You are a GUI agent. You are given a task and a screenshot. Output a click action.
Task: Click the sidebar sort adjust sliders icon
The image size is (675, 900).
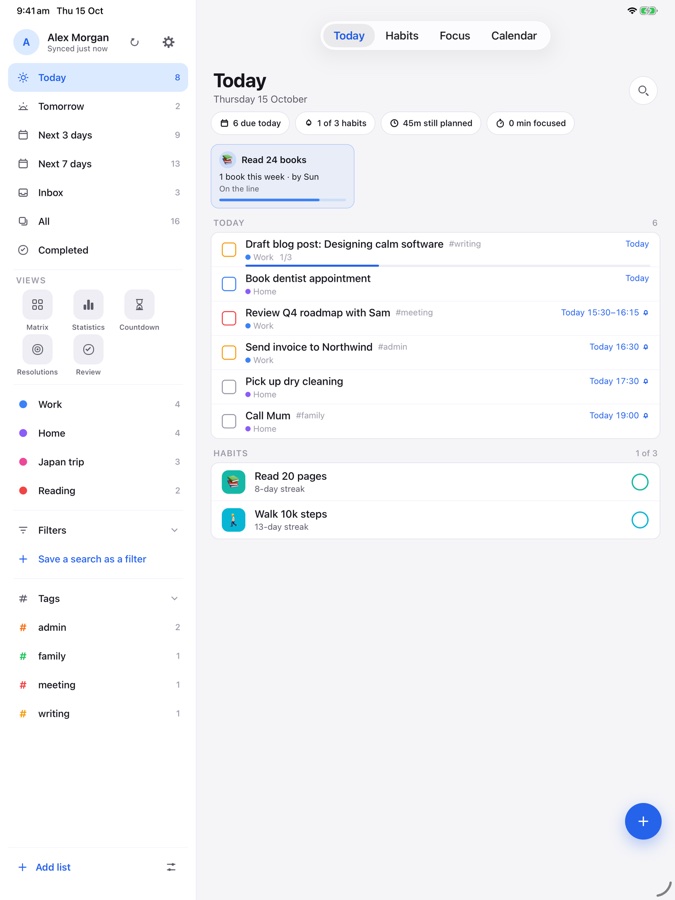[171, 867]
